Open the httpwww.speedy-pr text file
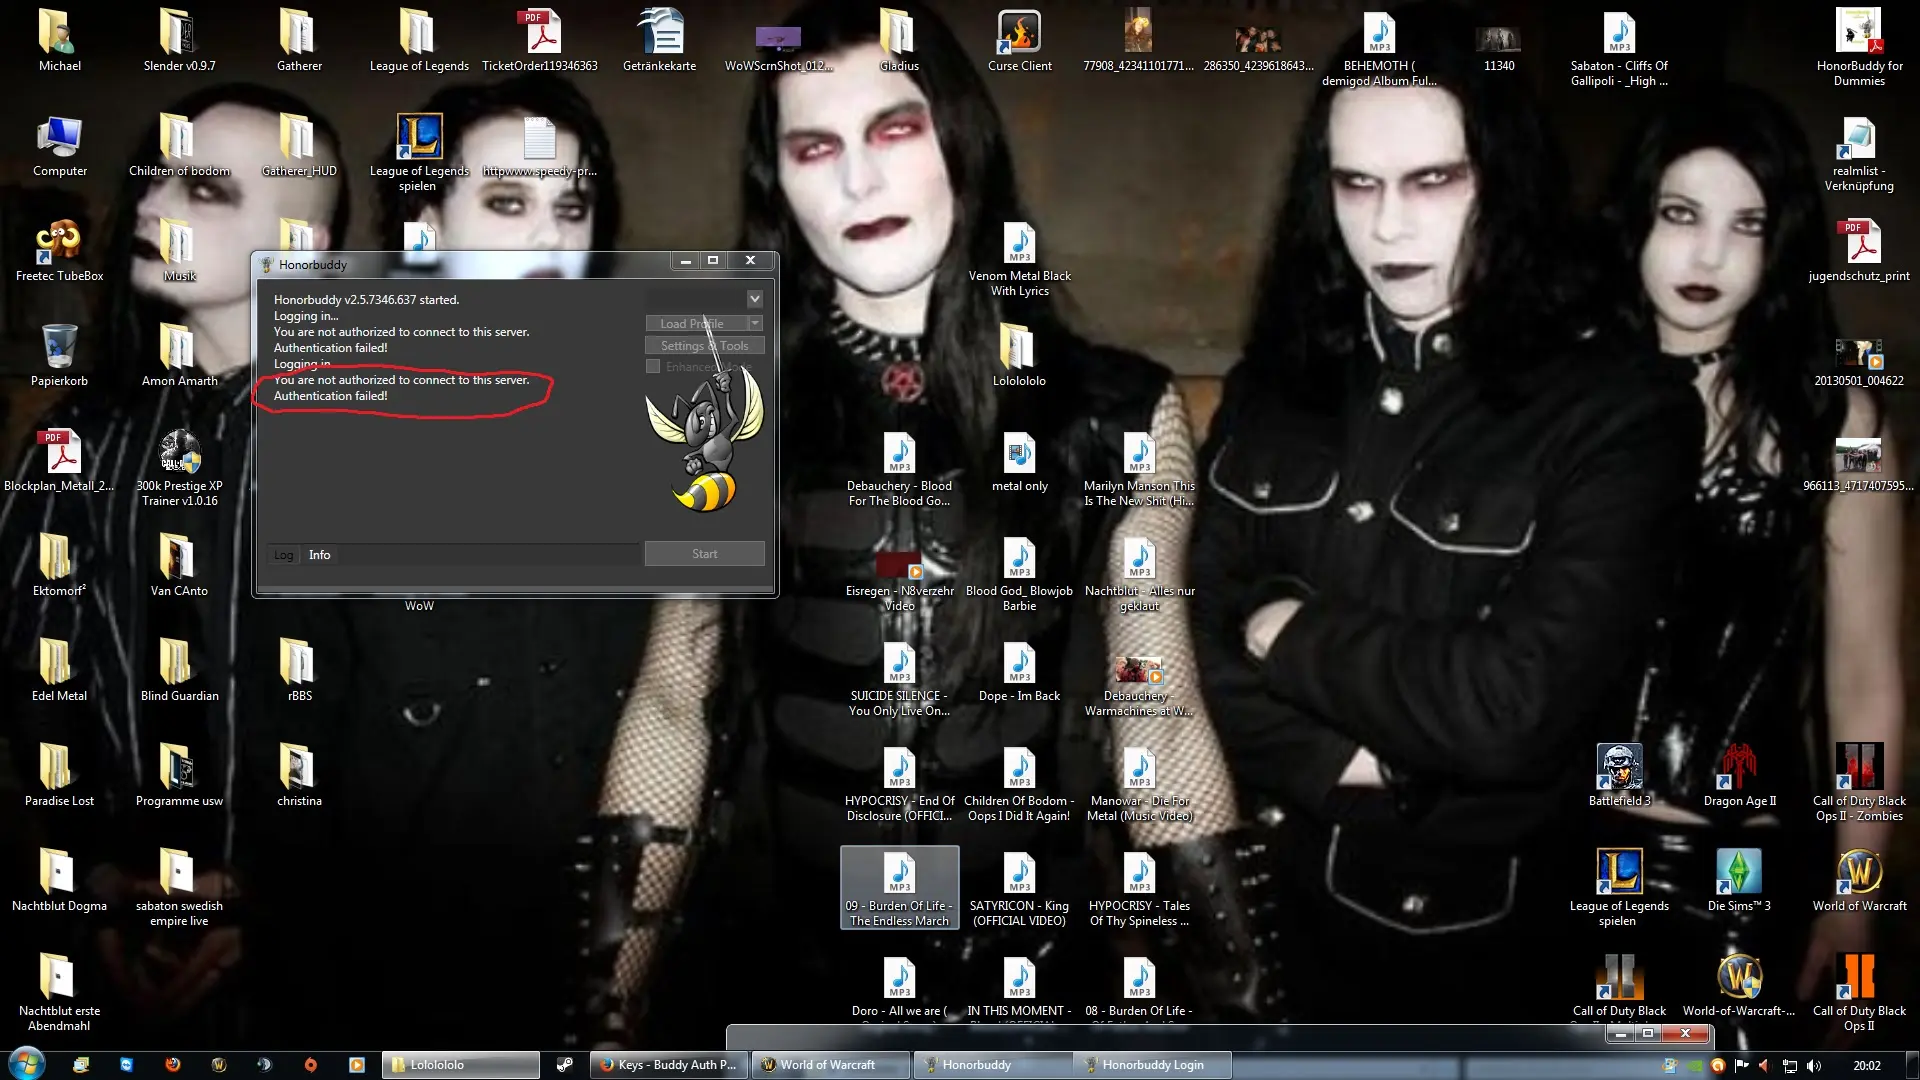Viewport: 1920px width, 1080px height. click(539, 146)
